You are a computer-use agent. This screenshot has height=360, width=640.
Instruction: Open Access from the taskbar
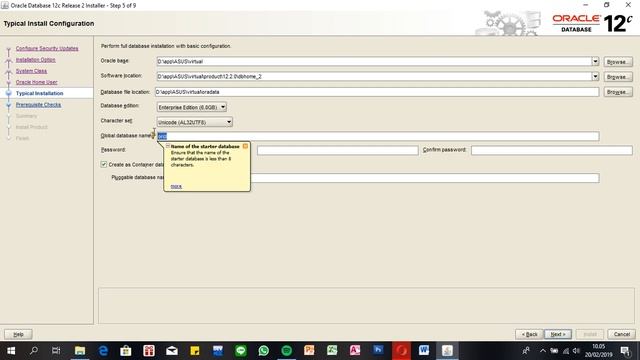tap(355, 351)
